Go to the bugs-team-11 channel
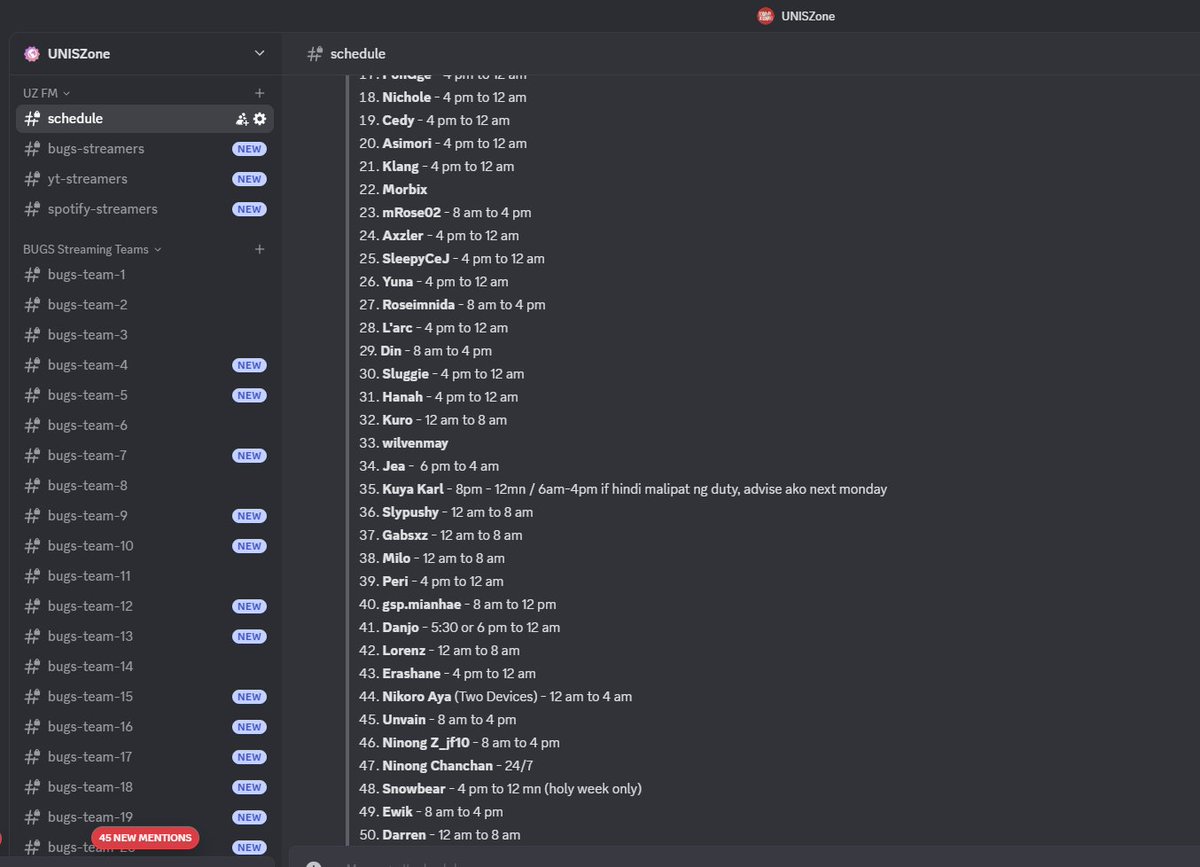 pyautogui.click(x=145, y=575)
